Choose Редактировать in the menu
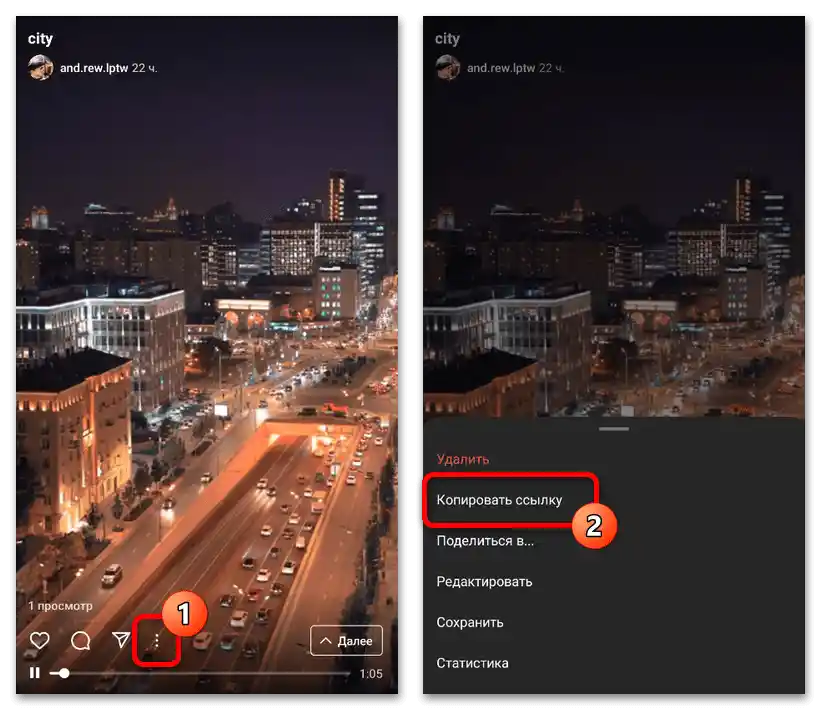Viewport: 821px width, 710px height. (x=484, y=582)
